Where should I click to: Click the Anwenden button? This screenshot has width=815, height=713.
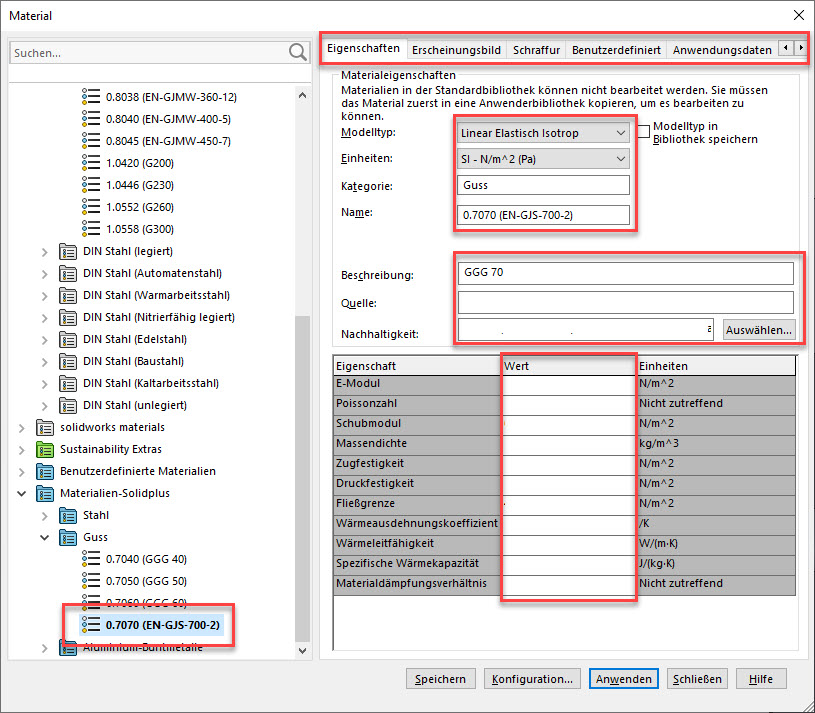623,679
